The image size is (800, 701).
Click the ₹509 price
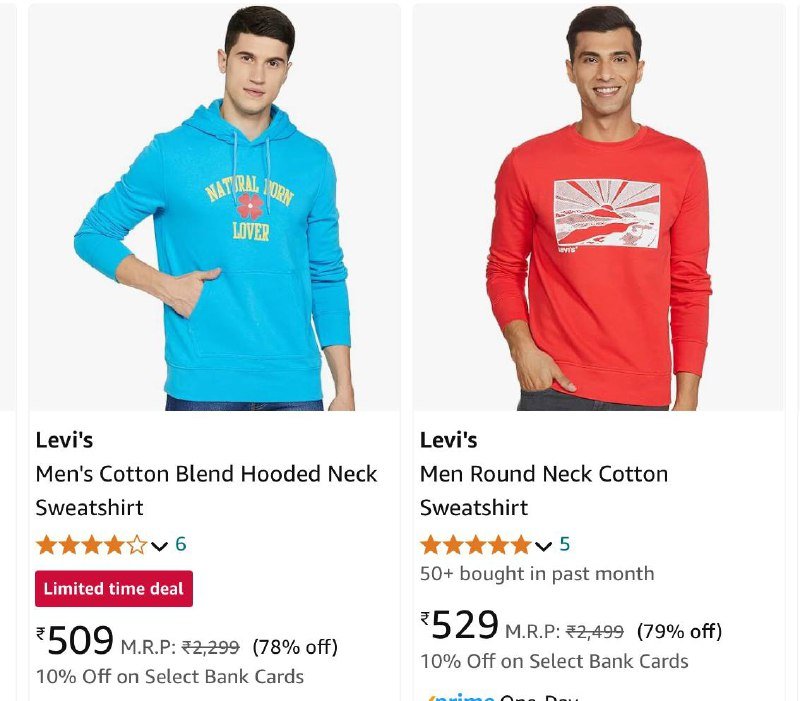(x=76, y=640)
